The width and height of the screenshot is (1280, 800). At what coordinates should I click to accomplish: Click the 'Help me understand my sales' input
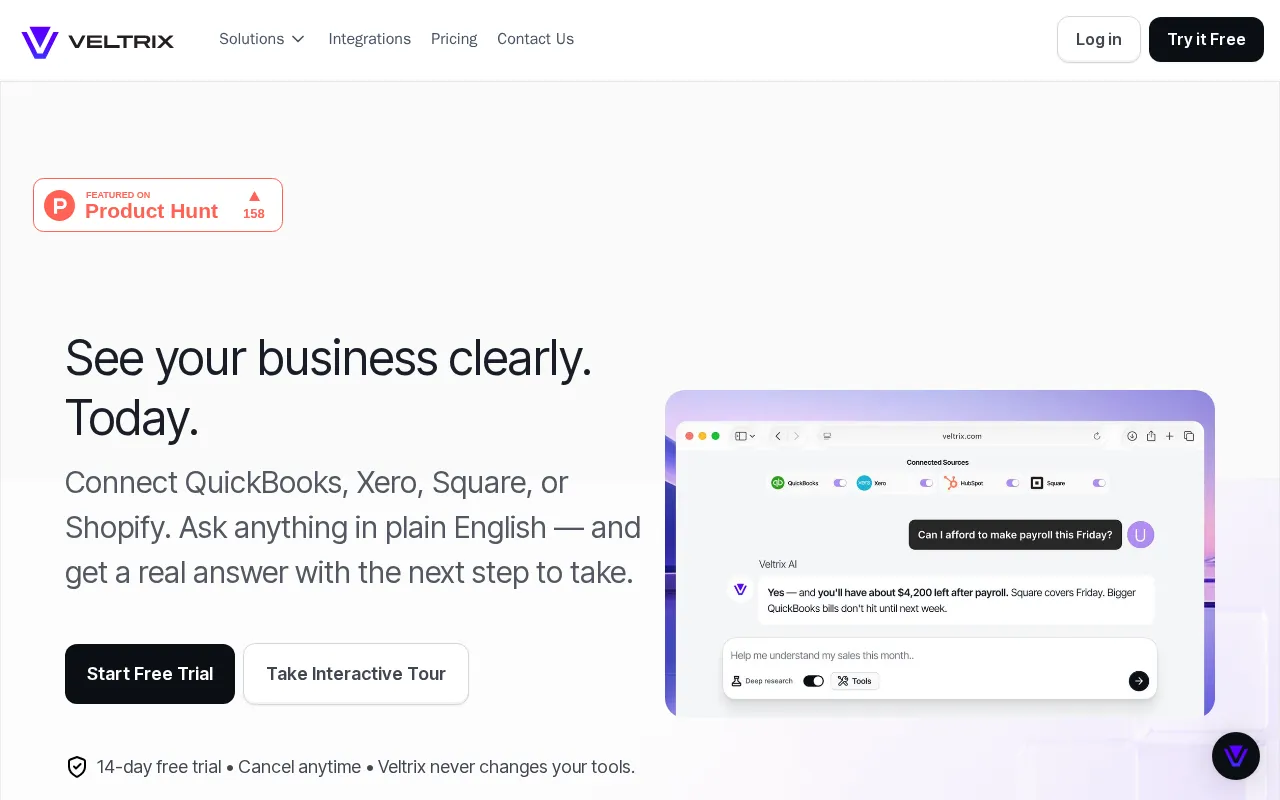tap(940, 656)
